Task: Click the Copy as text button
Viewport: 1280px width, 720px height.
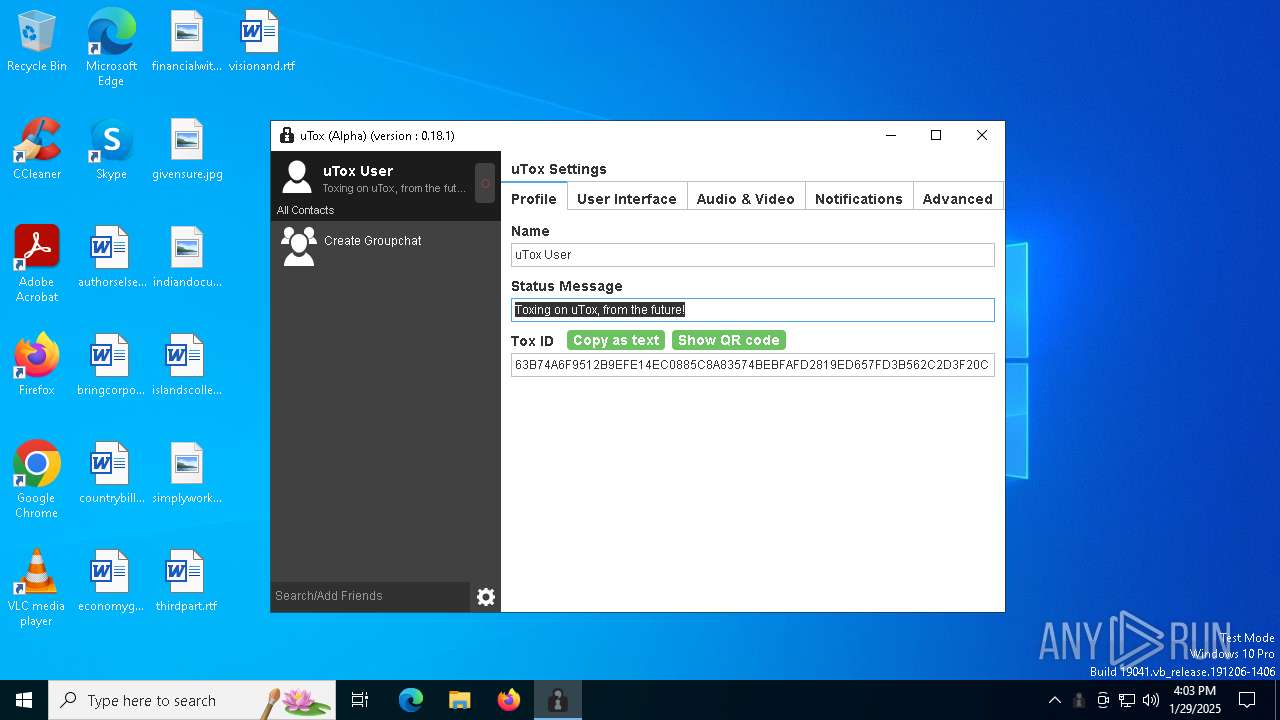Action: tap(616, 340)
